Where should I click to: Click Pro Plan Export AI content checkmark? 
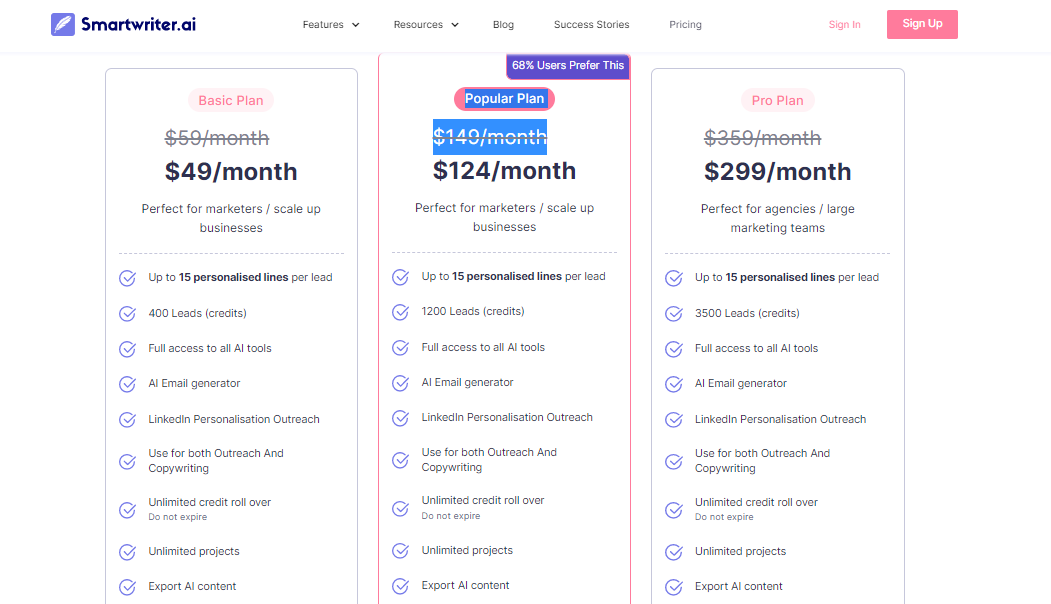673,587
